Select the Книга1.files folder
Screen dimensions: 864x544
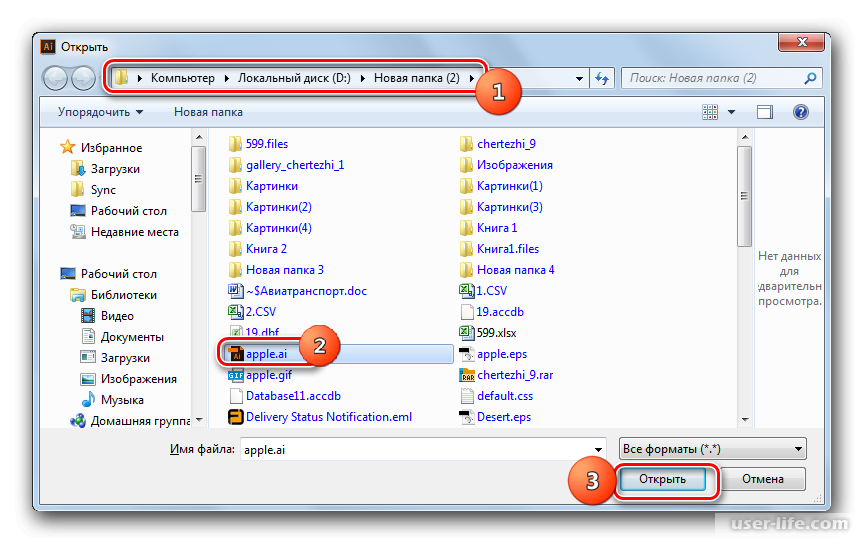pyautogui.click(x=508, y=249)
